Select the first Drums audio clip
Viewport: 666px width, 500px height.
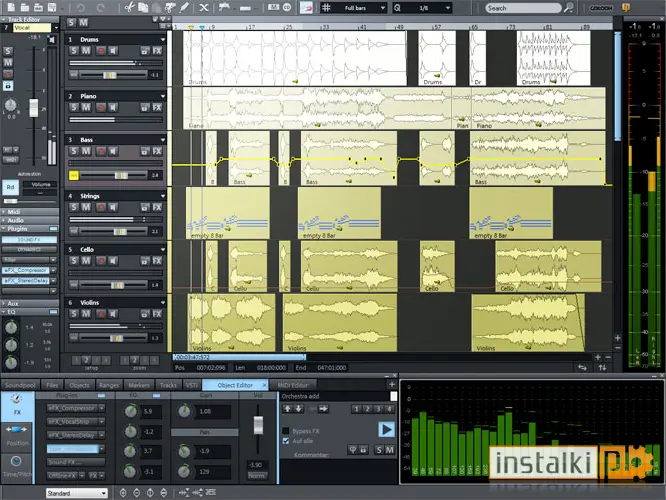tap(295, 58)
